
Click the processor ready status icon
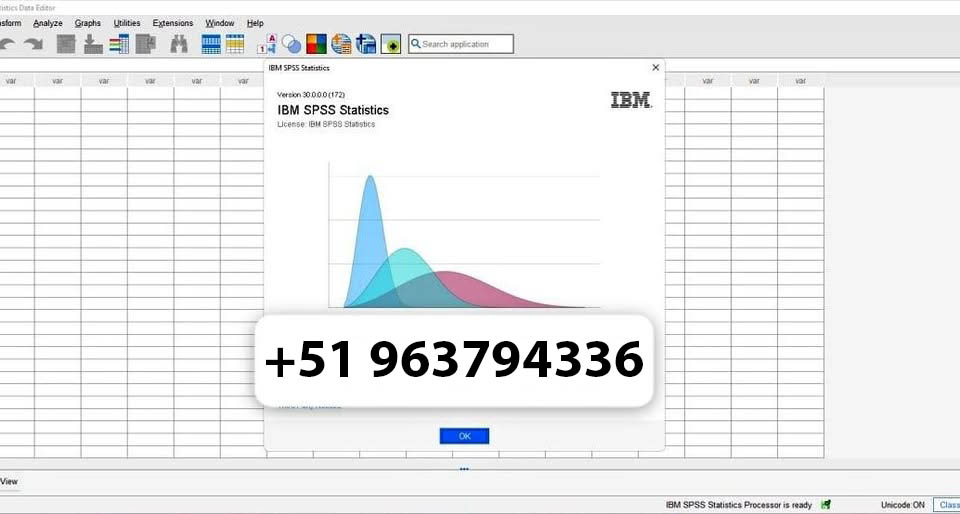pyautogui.click(x=826, y=505)
